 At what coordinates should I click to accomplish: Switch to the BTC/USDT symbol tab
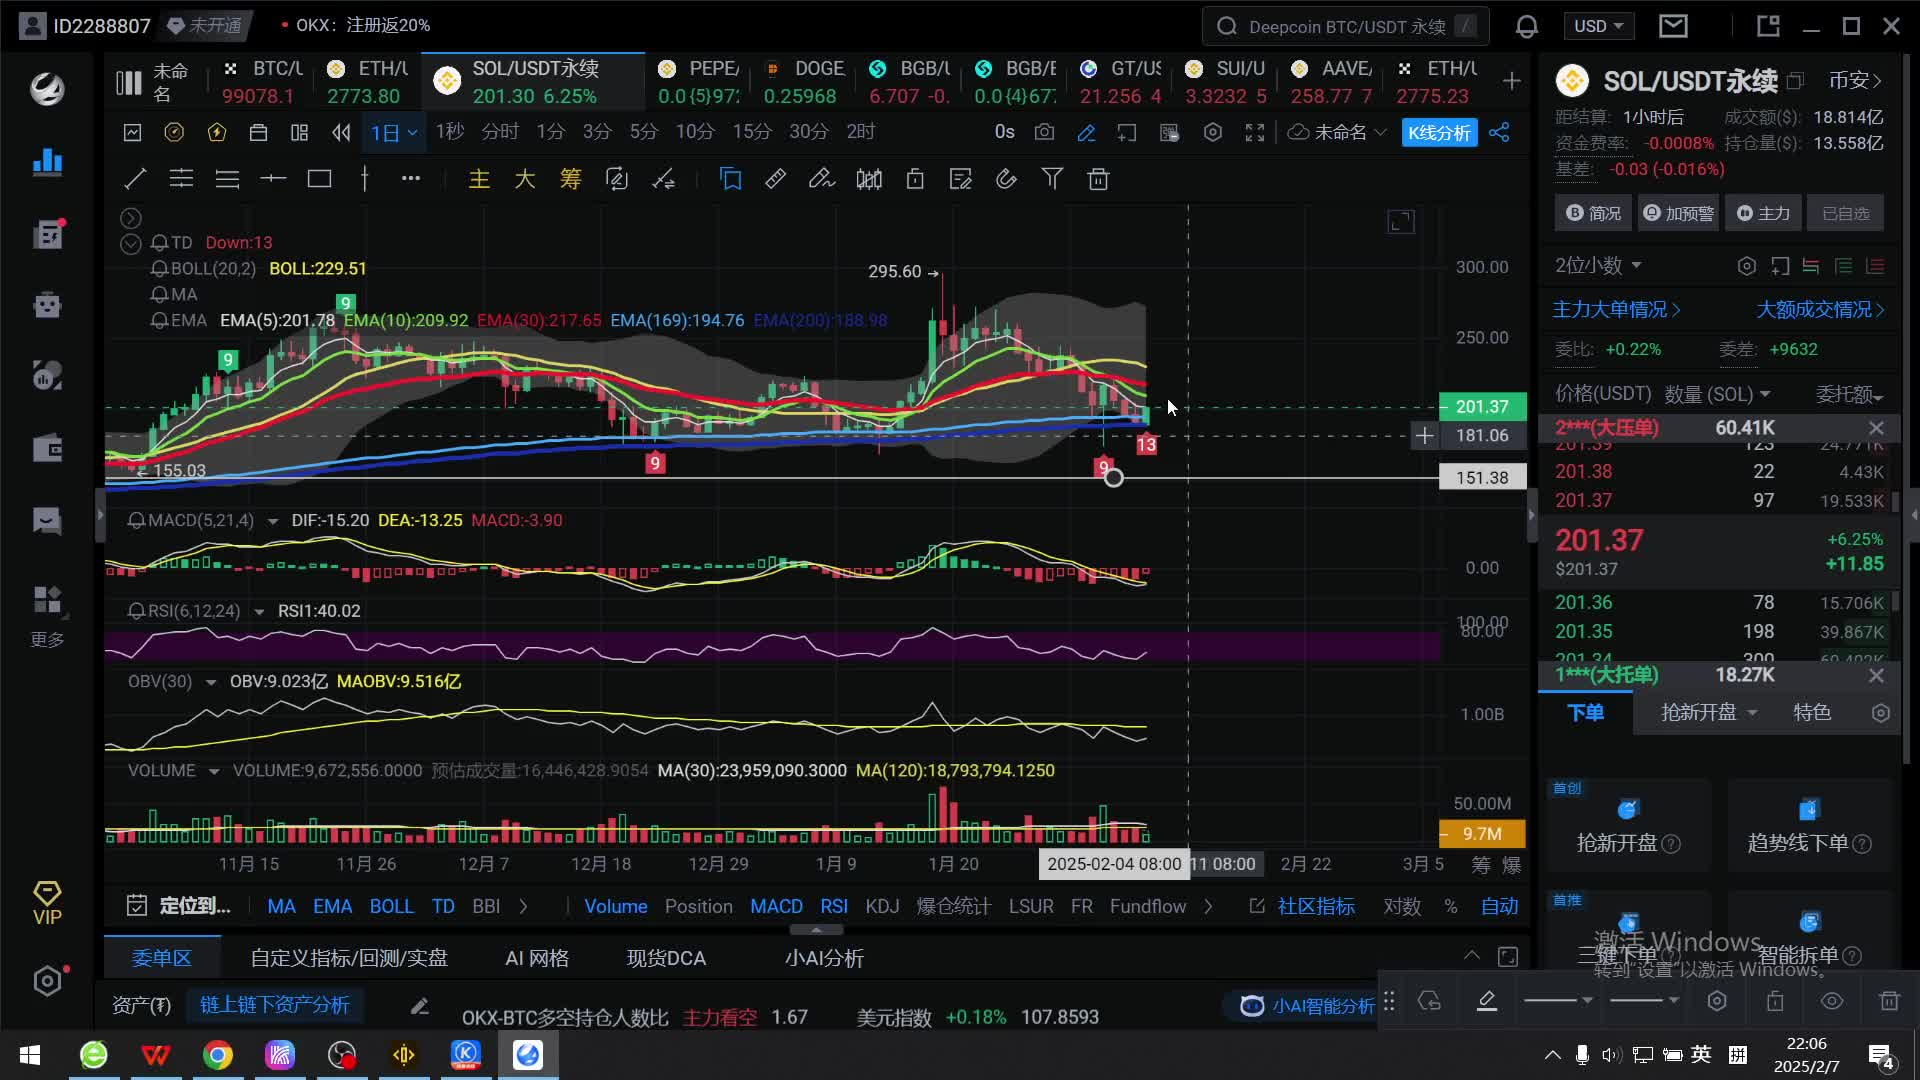(262, 81)
